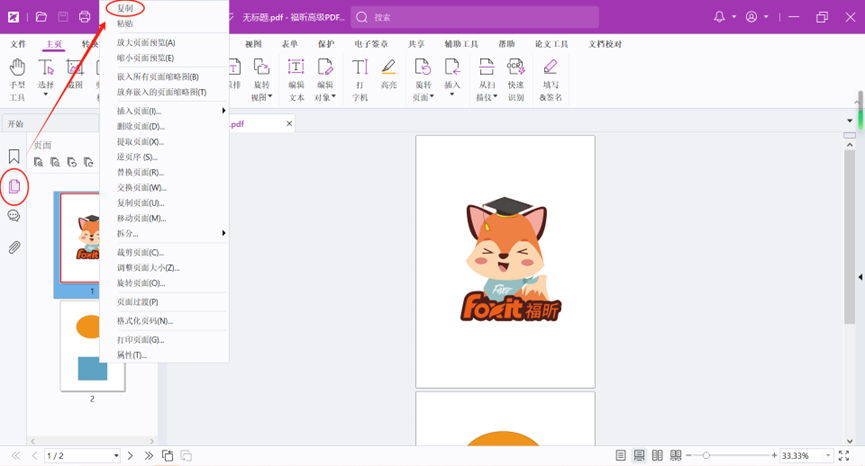
Task: Click first thumbnail zoom icon in Pages panel
Action: (x=38, y=162)
